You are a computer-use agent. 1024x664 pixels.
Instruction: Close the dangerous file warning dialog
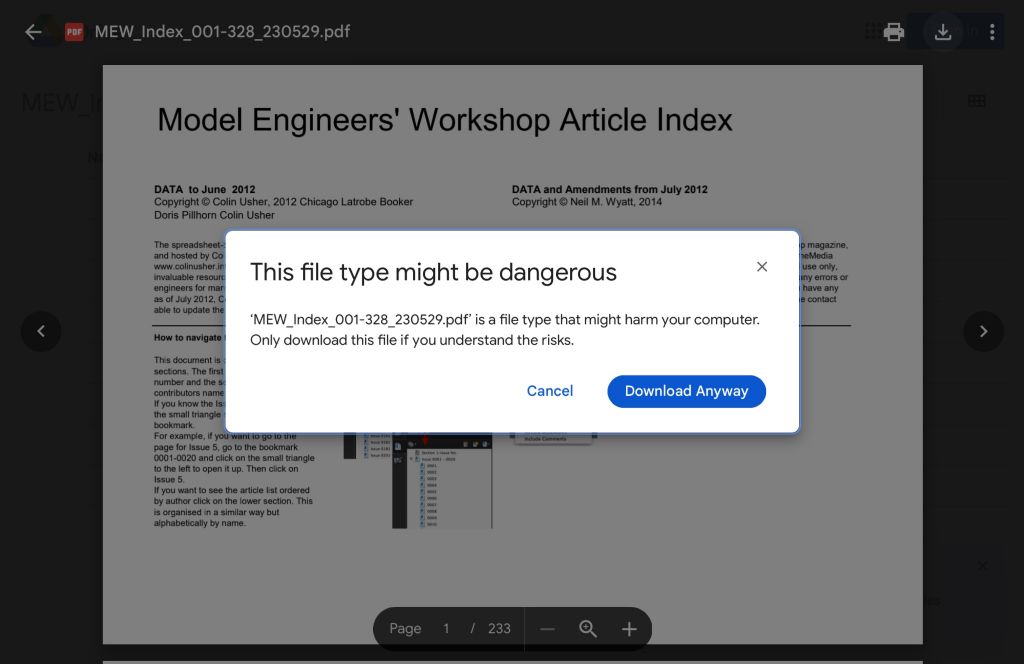(x=761, y=266)
